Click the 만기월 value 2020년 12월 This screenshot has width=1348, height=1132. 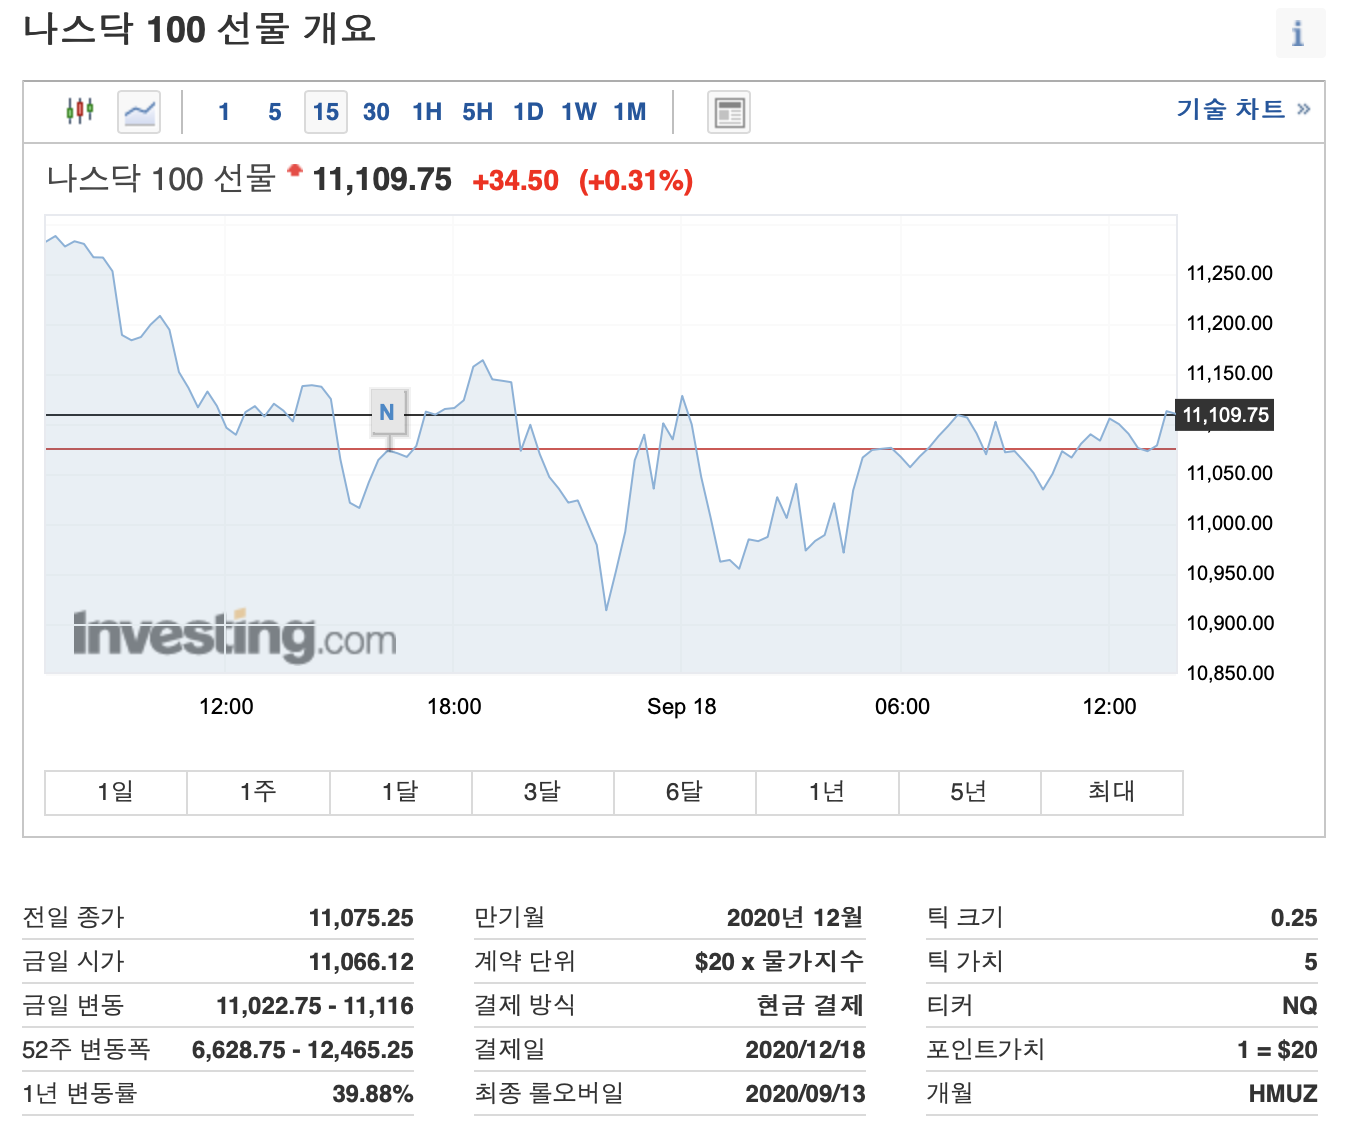pyautogui.click(x=795, y=918)
